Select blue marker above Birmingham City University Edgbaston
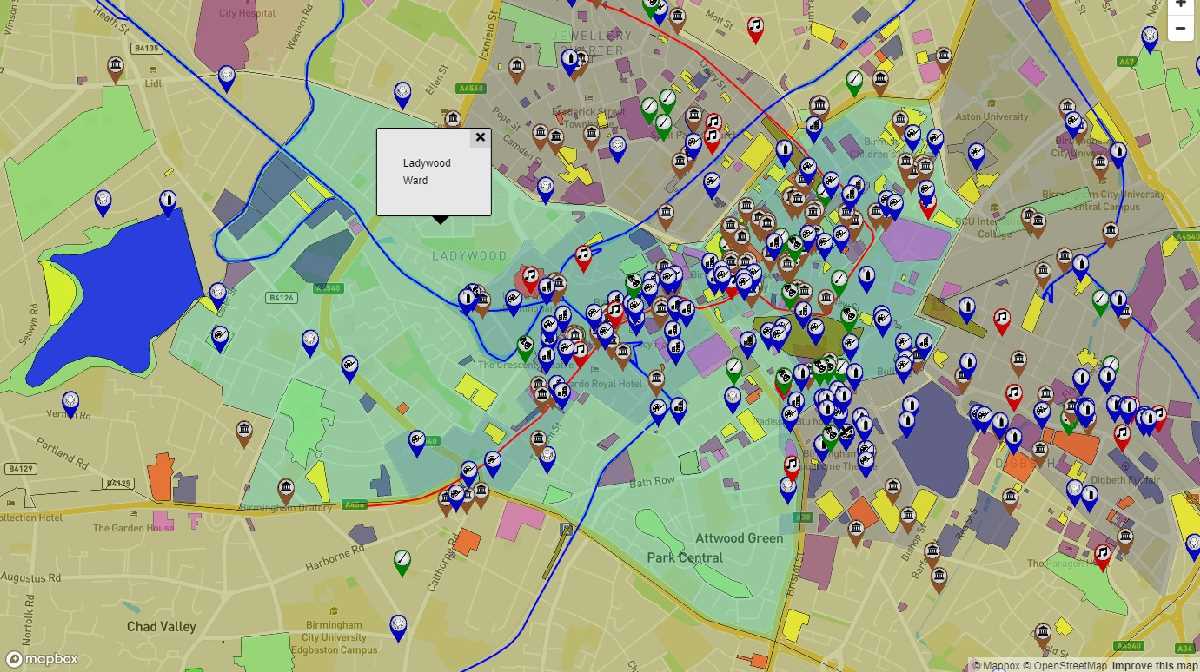Image resolution: width=1200 pixels, height=672 pixels. [x=398, y=625]
